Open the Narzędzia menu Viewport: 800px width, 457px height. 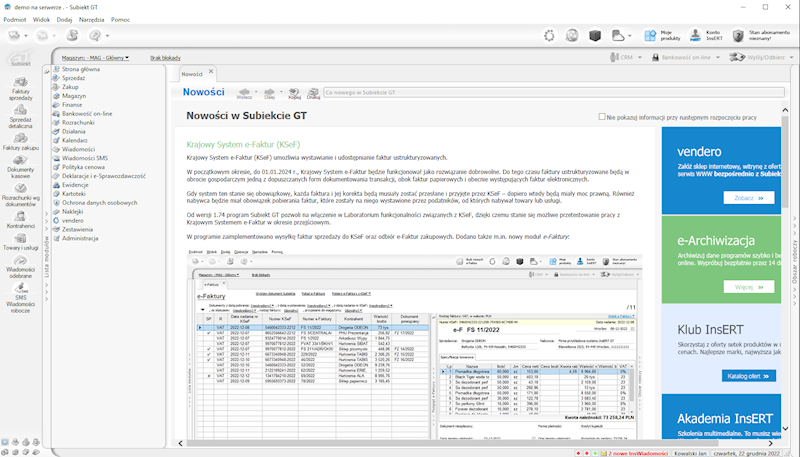tap(91, 19)
